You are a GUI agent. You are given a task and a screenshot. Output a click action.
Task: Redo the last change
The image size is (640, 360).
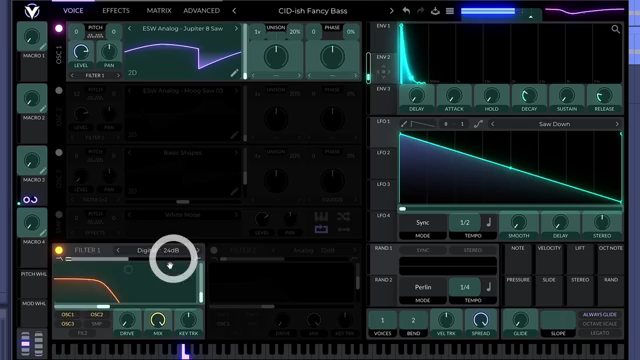(420, 11)
